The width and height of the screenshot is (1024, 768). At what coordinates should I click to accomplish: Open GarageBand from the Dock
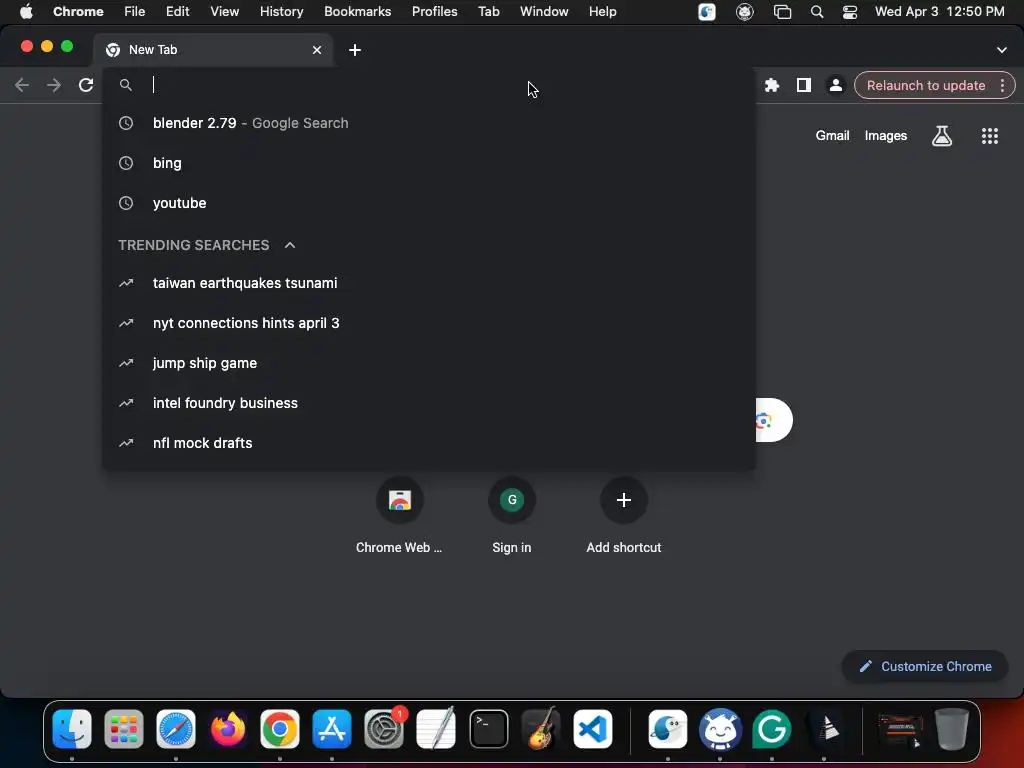541,729
